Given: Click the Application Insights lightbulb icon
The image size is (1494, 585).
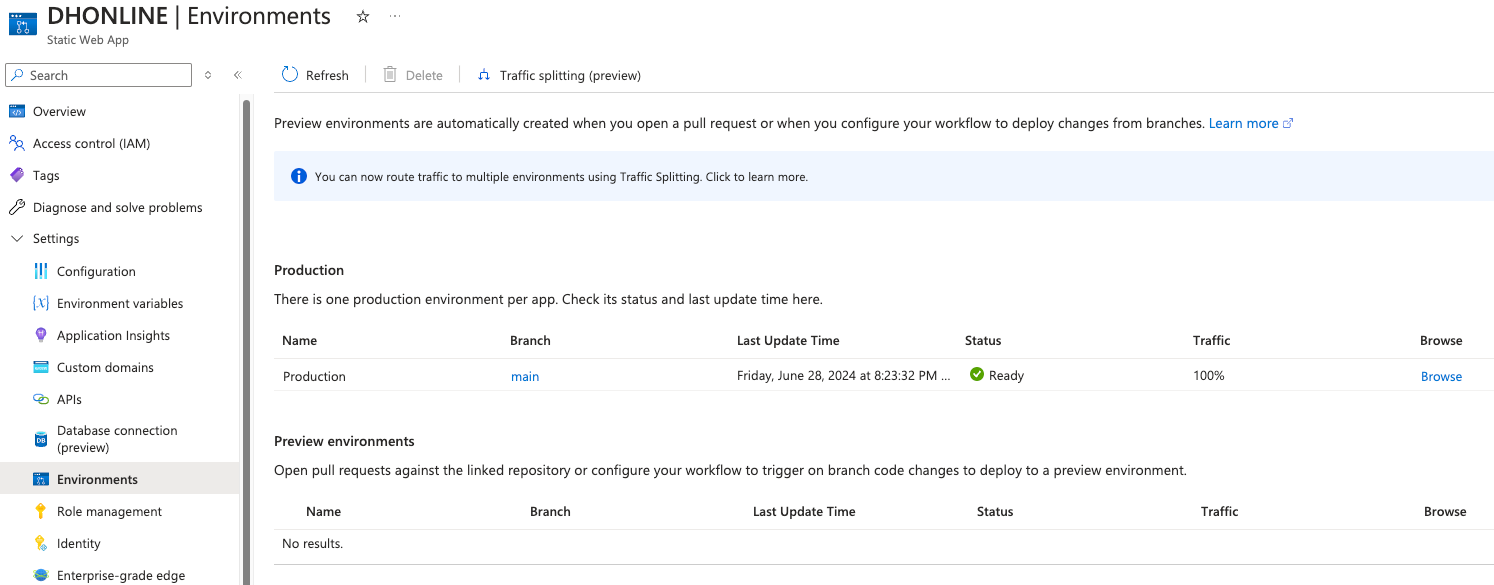Looking at the screenshot, I should (40, 335).
